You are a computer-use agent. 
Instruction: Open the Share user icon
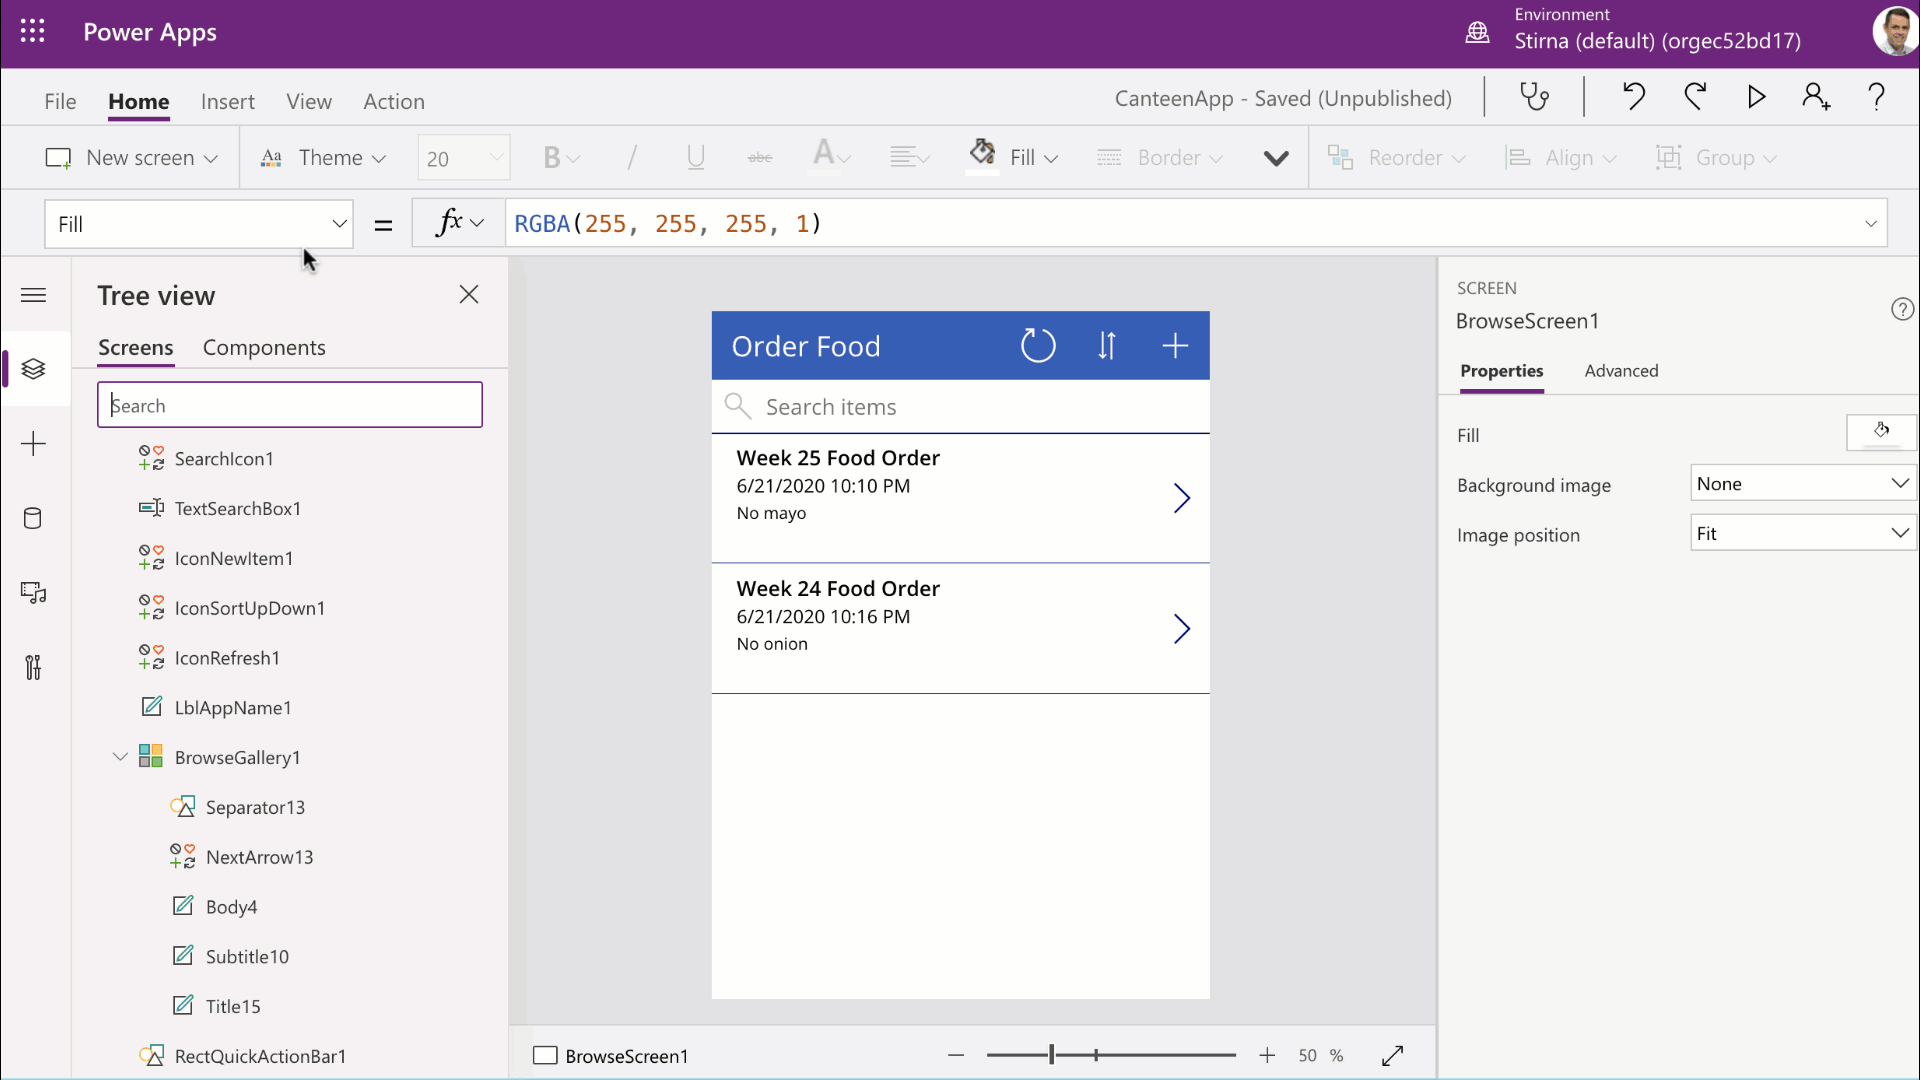point(1816,97)
